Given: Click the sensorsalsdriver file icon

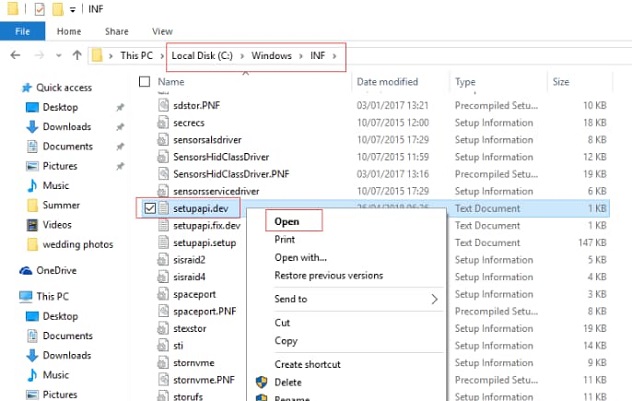Looking at the screenshot, I should click(163, 140).
